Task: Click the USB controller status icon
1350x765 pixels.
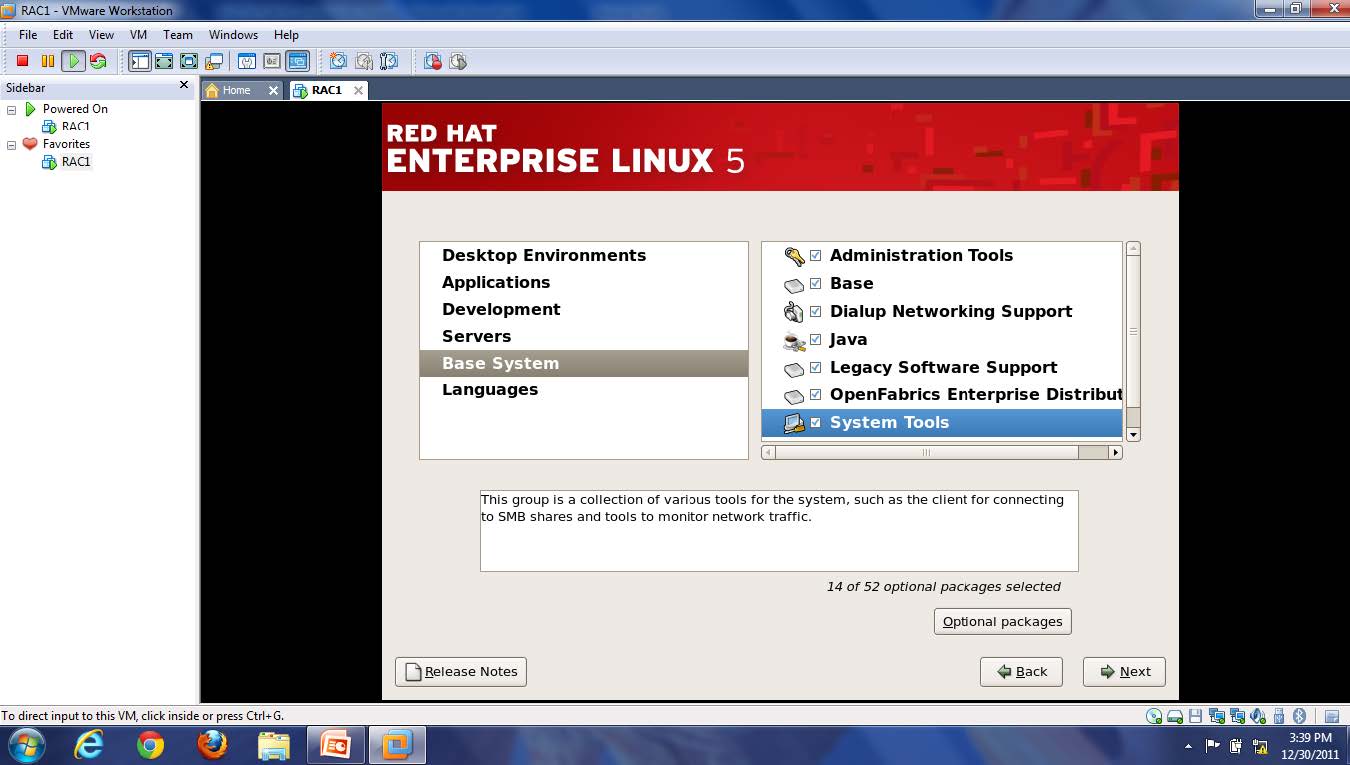Action: 1279,716
